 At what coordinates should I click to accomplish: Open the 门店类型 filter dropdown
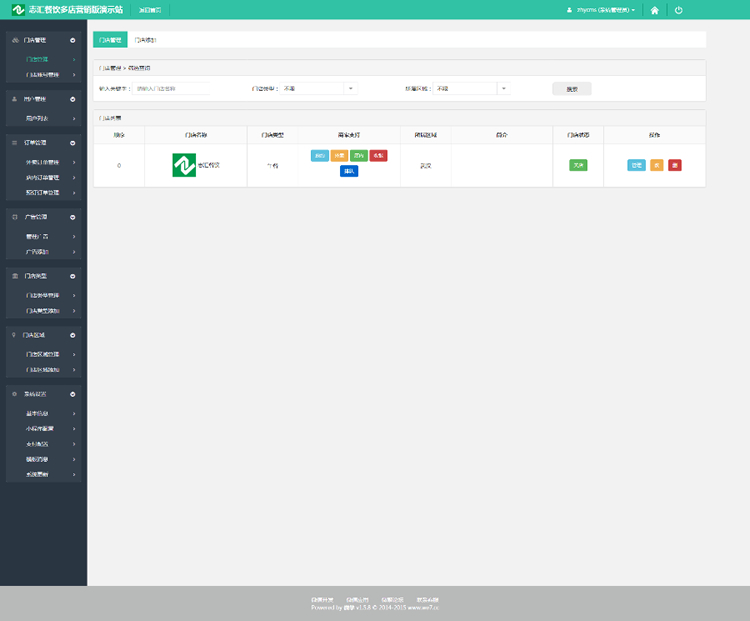click(x=350, y=88)
